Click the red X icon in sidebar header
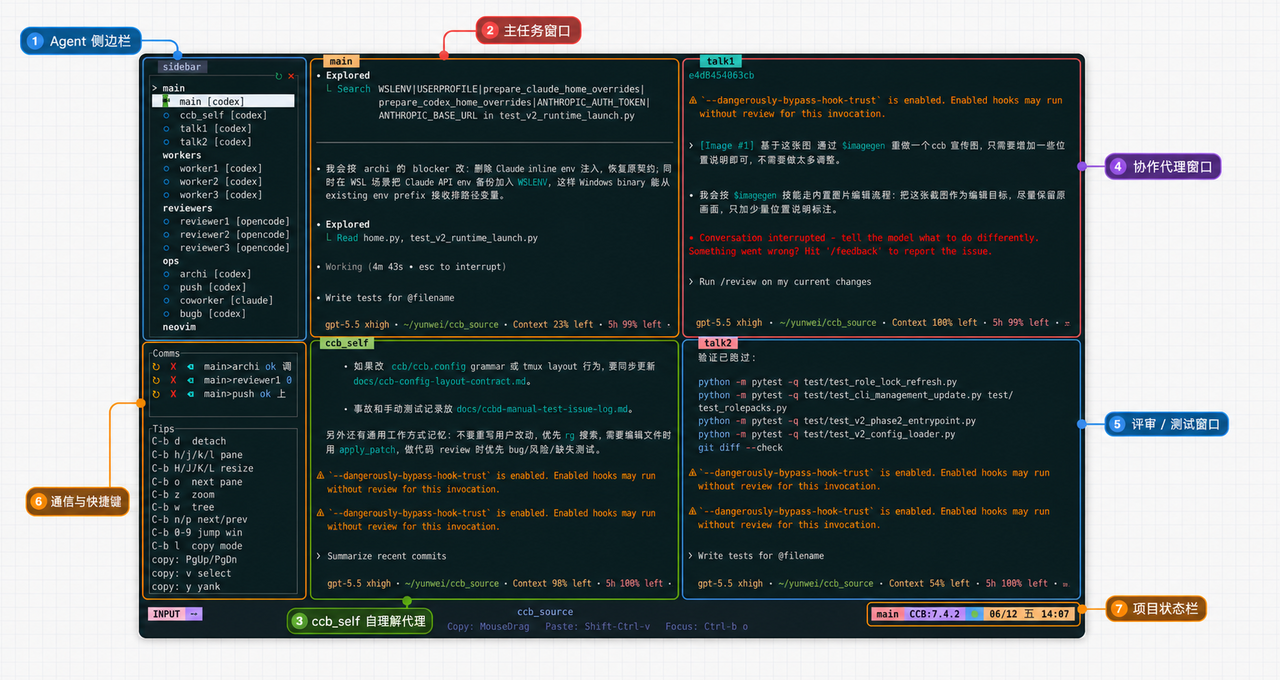The height and width of the screenshot is (680, 1280). coord(291,76)
